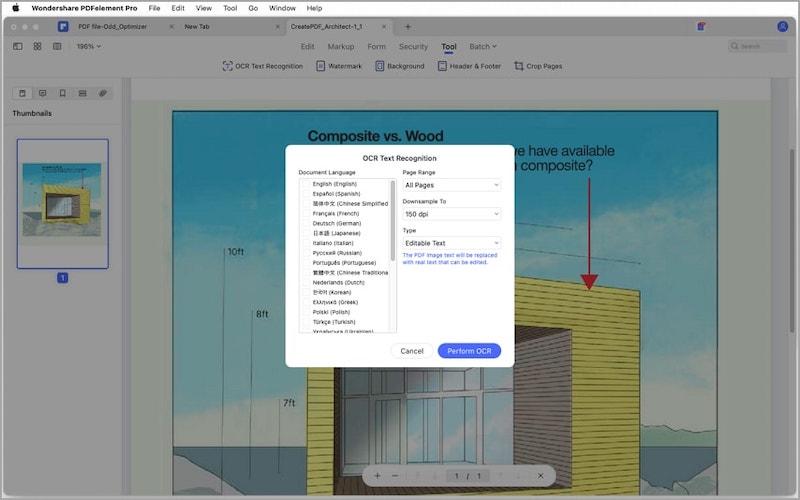The image size is (800, 500).
Task: Check the Japanese language box
Action: (x=306, y=233)
